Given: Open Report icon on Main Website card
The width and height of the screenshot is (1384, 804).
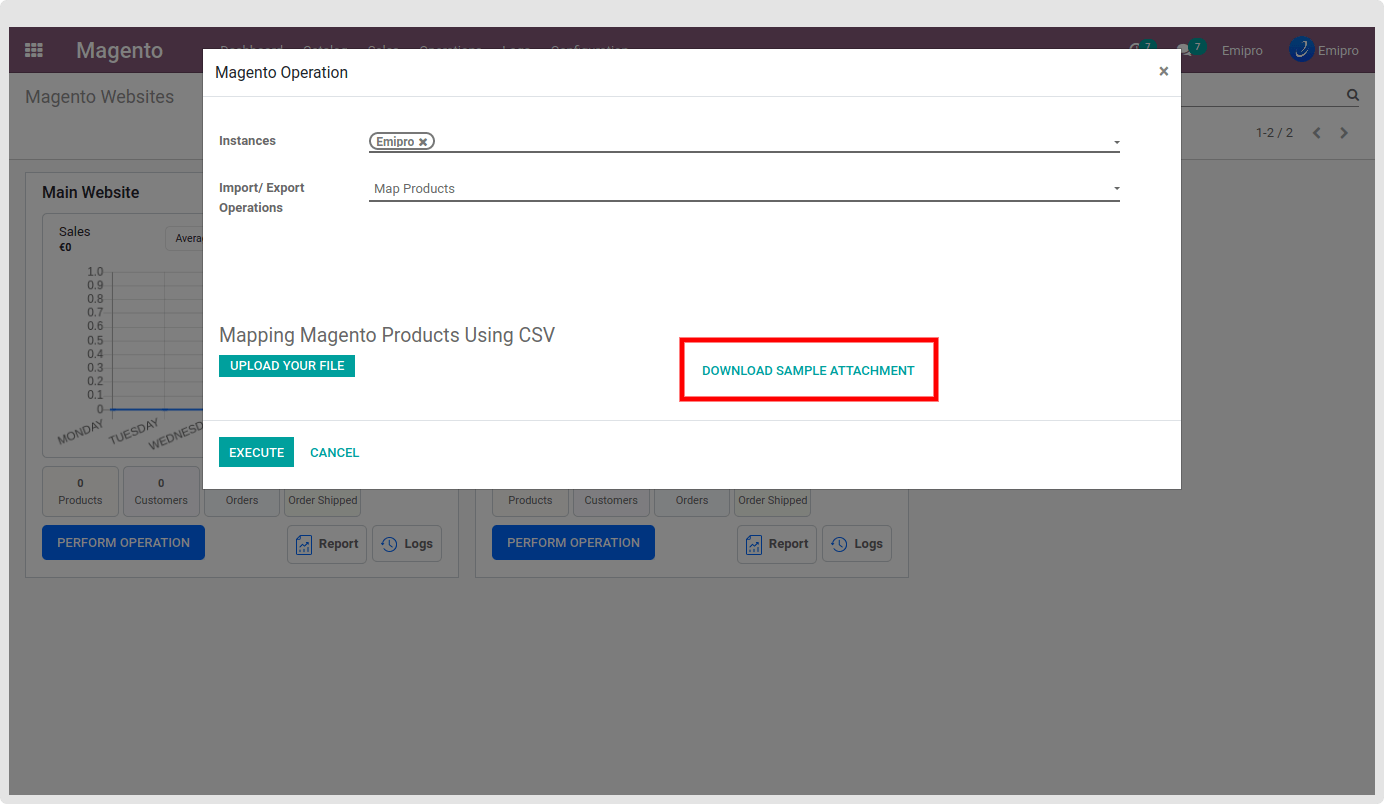Looking at the screenshot, I should [327, 544].
